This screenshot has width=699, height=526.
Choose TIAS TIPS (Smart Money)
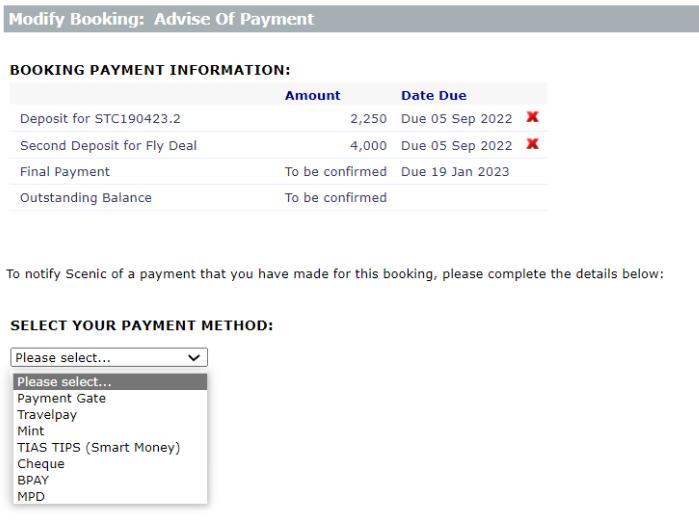click(x=110, y=448)
